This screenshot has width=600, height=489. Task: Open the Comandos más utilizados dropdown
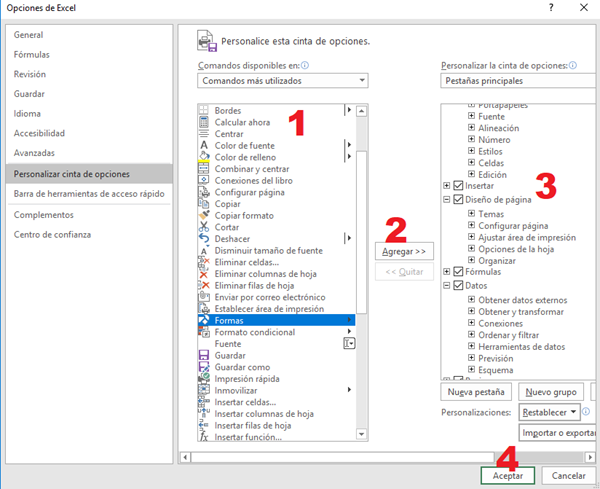[283, 81]
